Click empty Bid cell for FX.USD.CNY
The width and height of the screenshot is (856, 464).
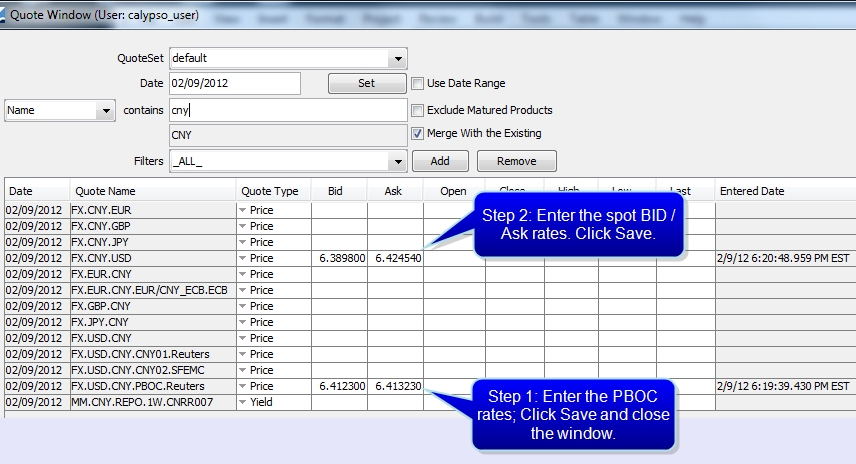click(340, 338)
